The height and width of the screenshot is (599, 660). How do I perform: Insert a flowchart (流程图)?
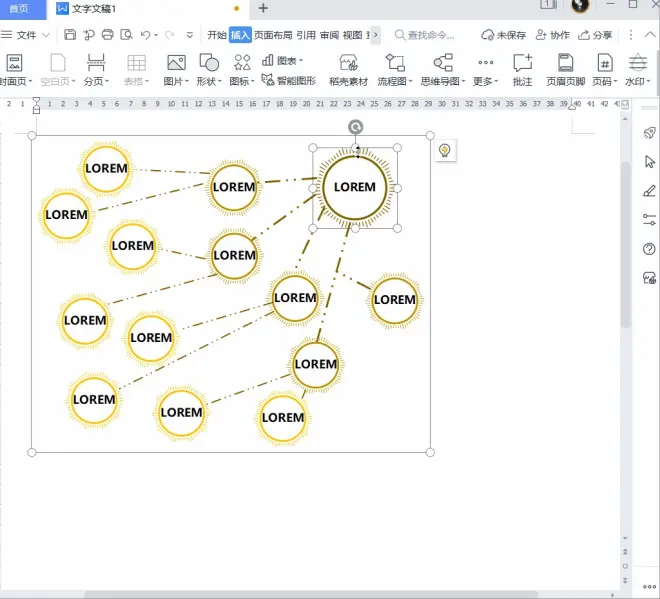(x=395, y=70)
